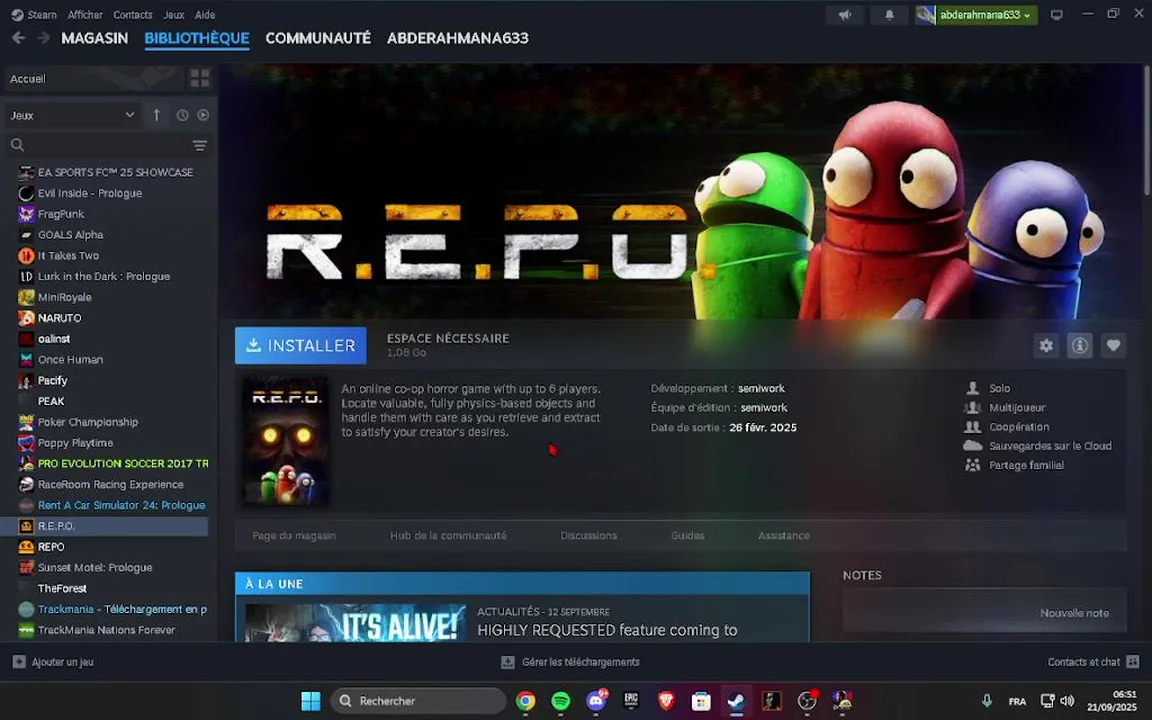The image size is (1152, 720).
Task: Click the Ajouter un jeu plus icon
Action: tap(19, 662)
